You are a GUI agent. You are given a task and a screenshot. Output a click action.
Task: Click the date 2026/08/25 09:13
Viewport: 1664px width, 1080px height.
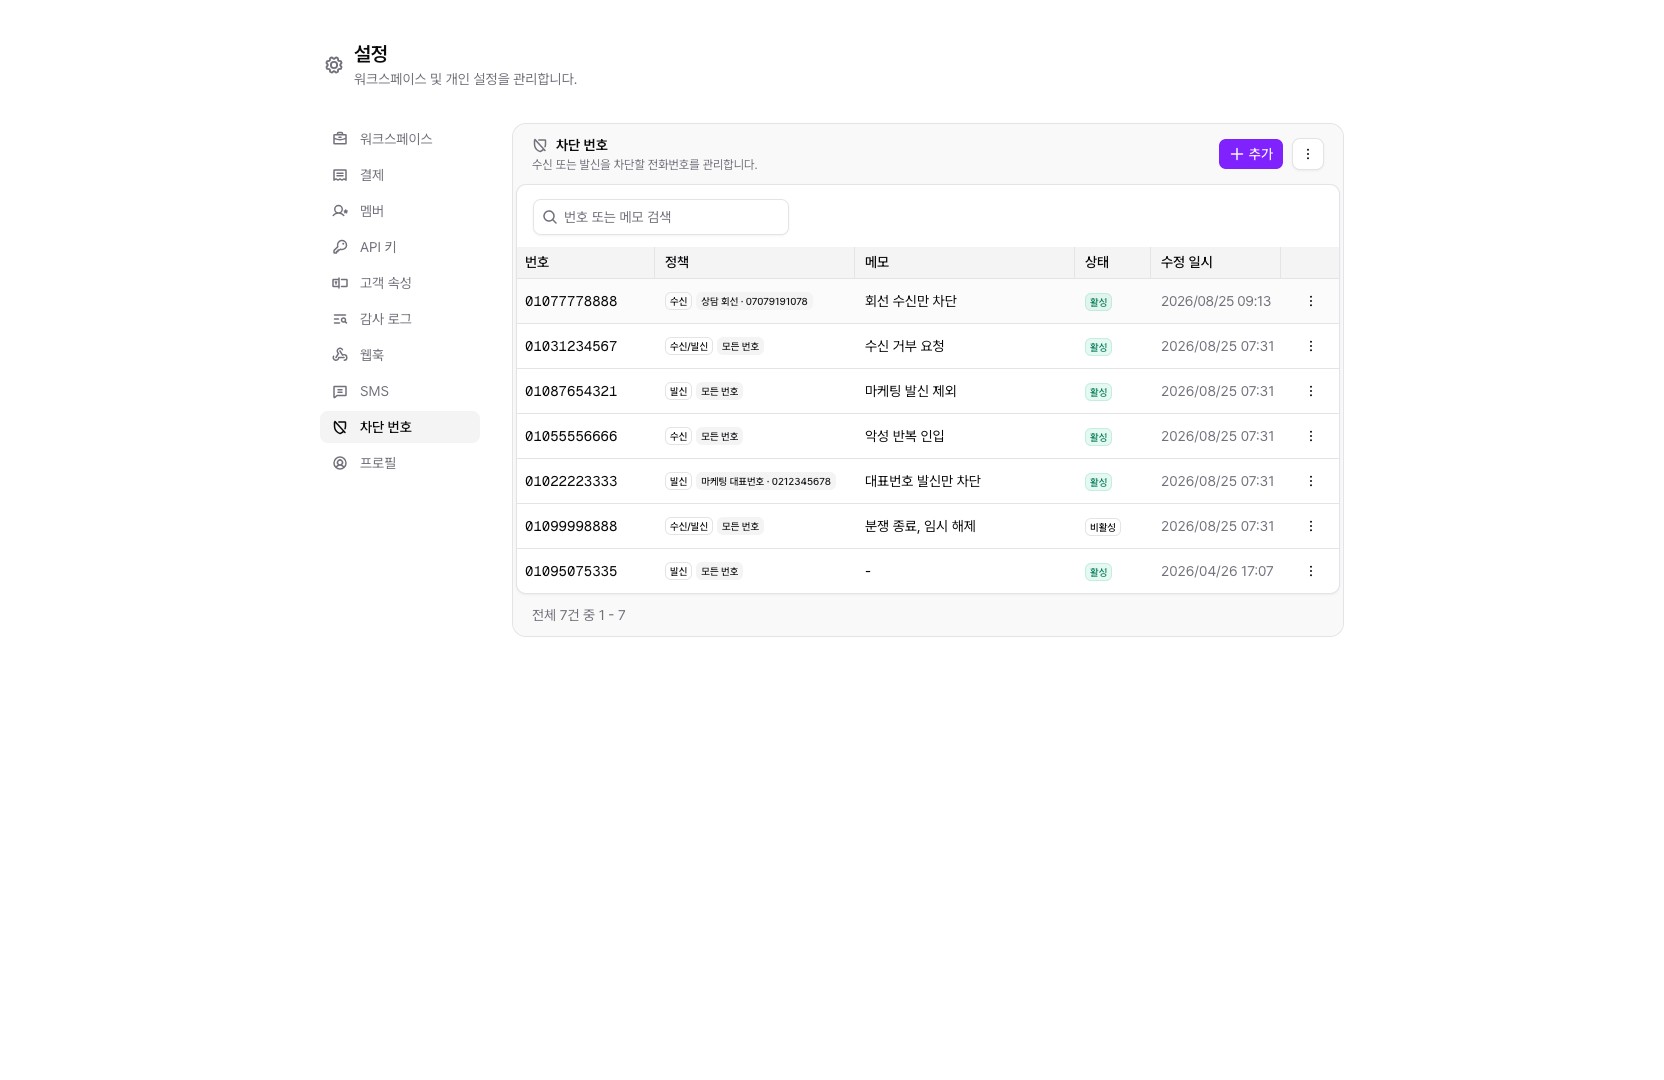[1216, 301]
